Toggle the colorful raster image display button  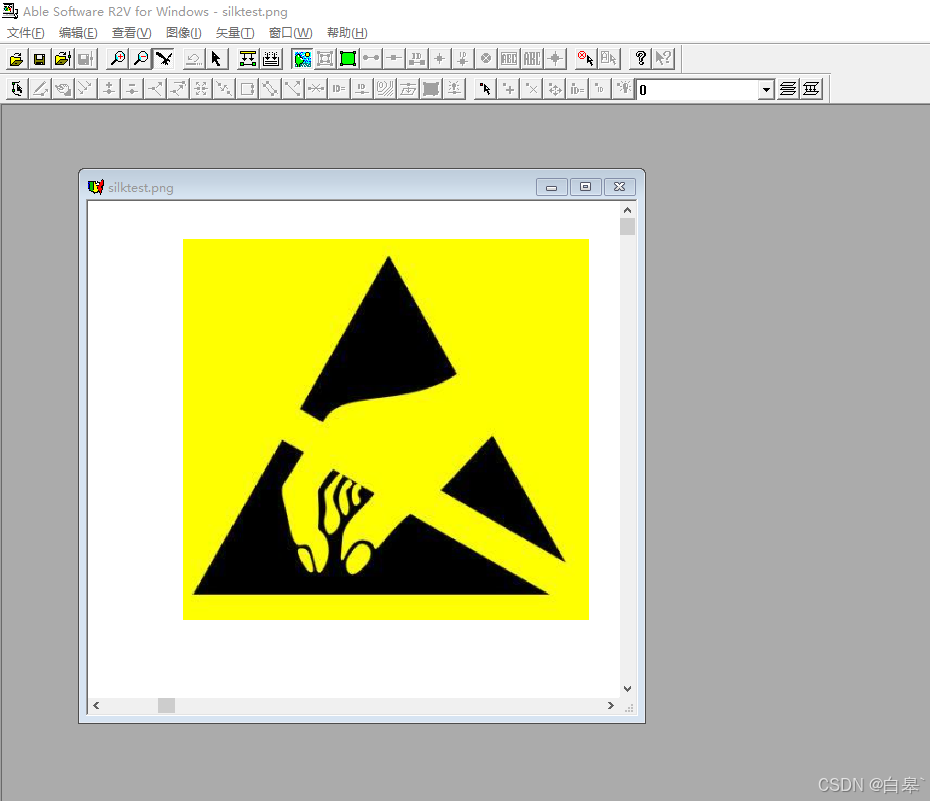click(x=302, y=59)
